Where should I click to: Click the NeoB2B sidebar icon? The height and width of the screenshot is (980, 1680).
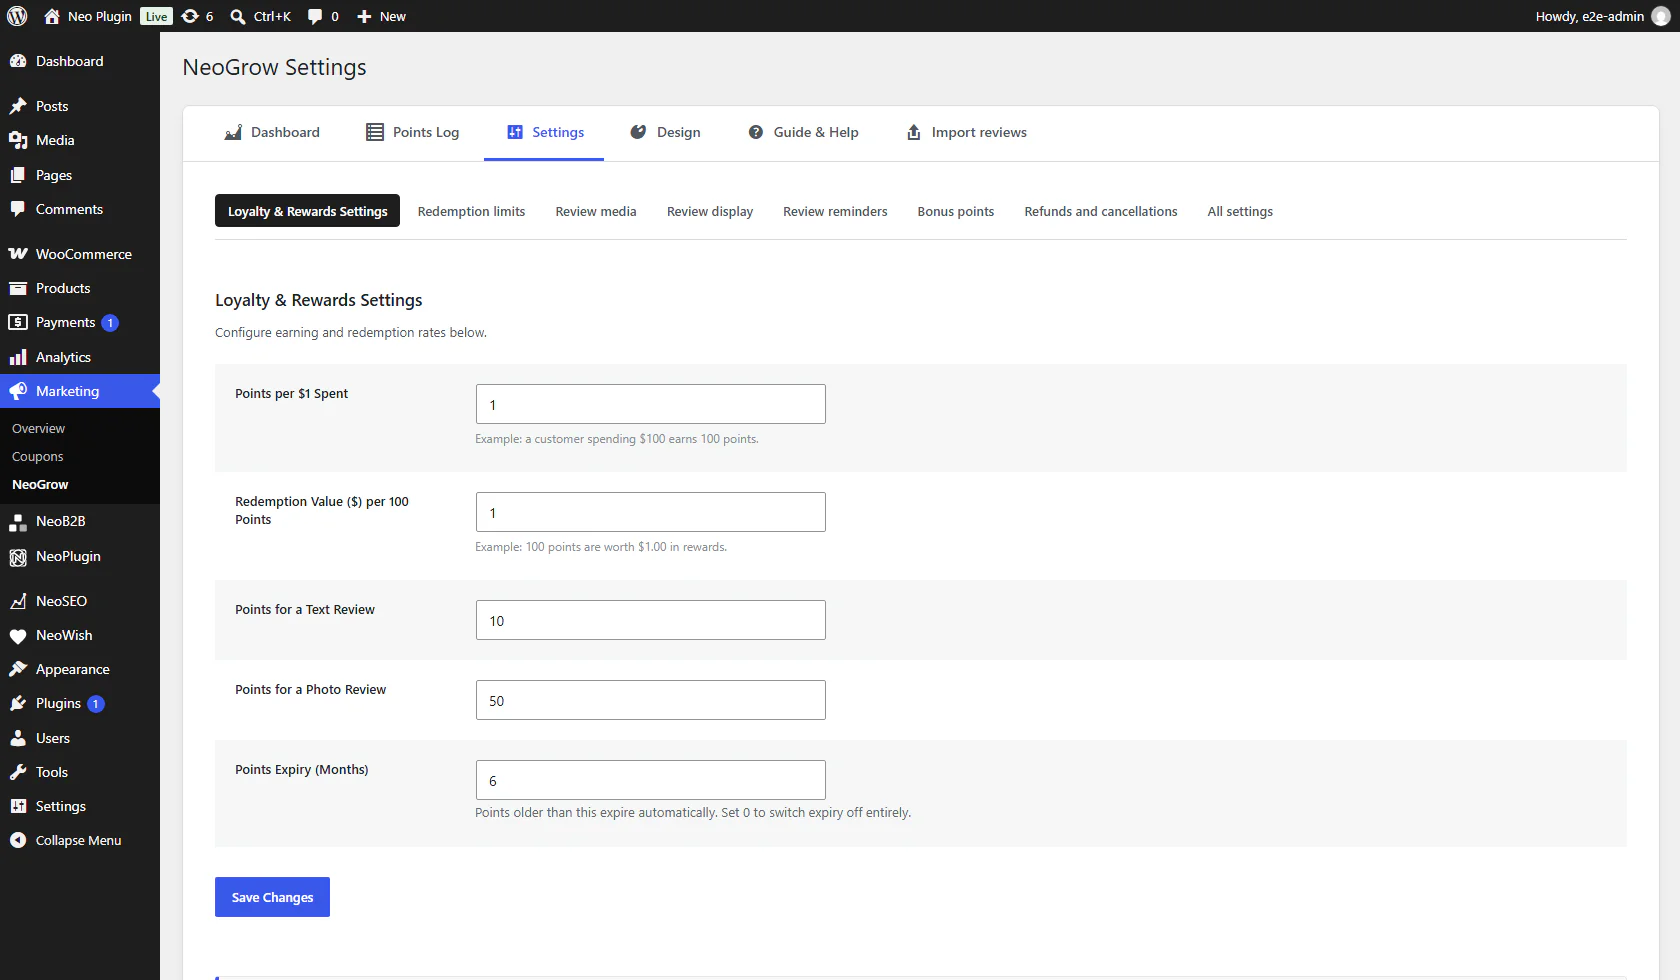pyautogui.click(x=18, y=522)
